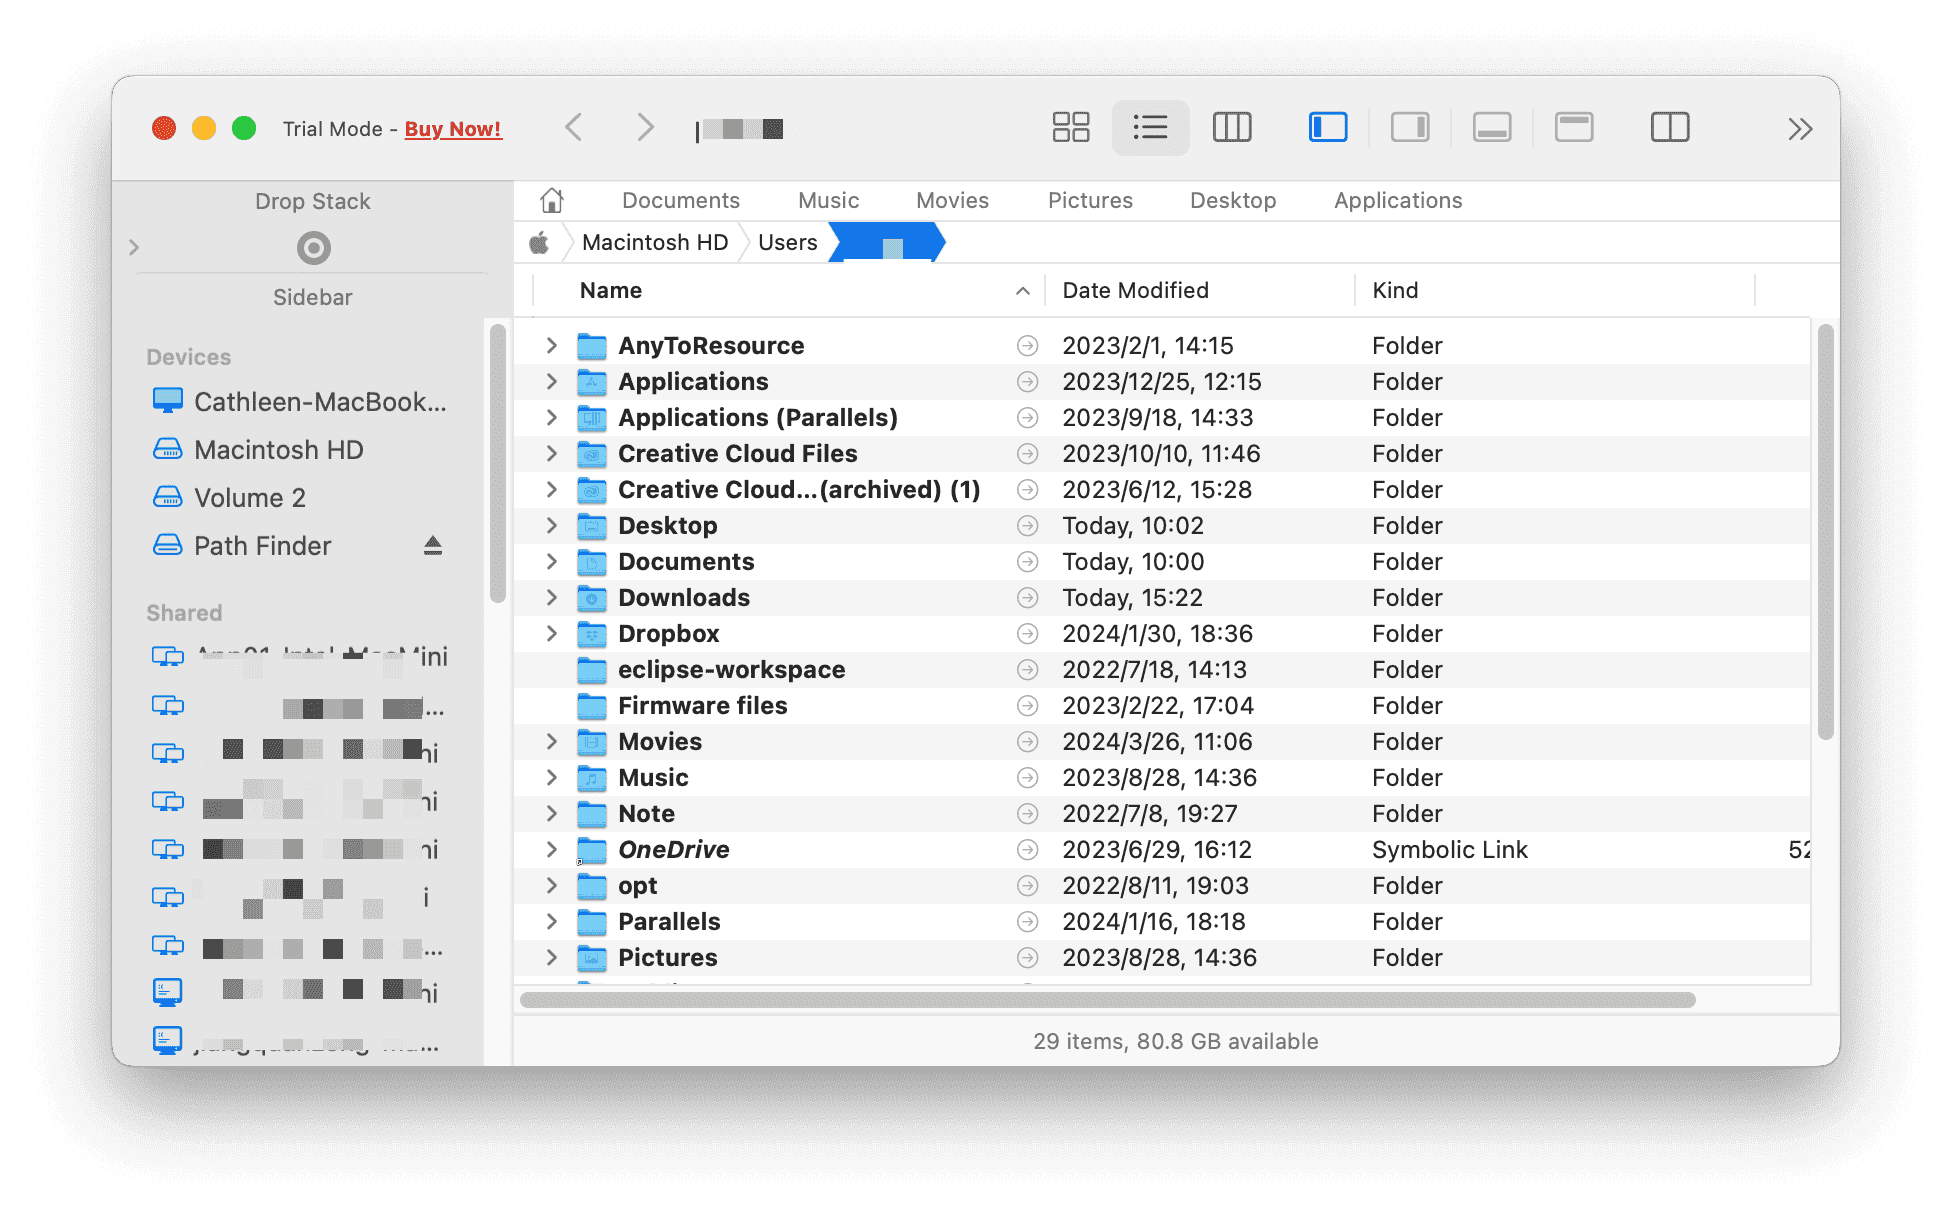The image size is (1952, 1214).
Task: Click the Name column header to sort
Action: click(609, 290)
